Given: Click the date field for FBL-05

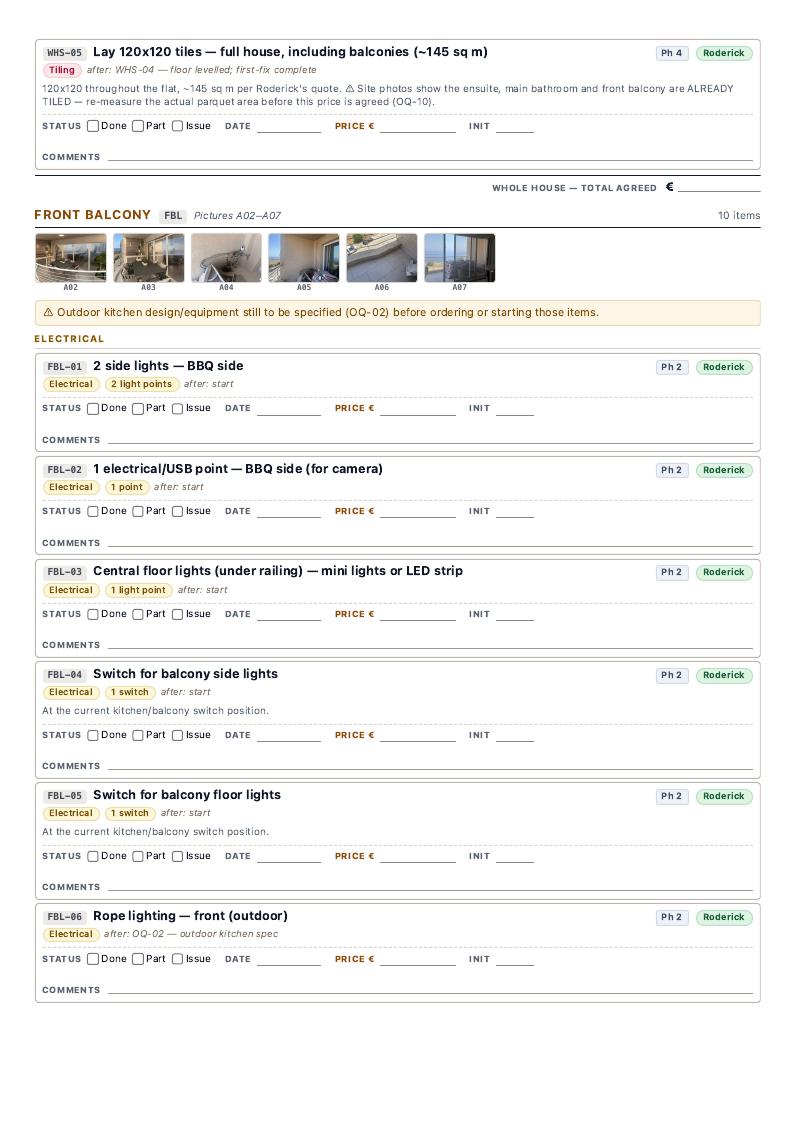Looking at the screenshot, I should [289, 856].
